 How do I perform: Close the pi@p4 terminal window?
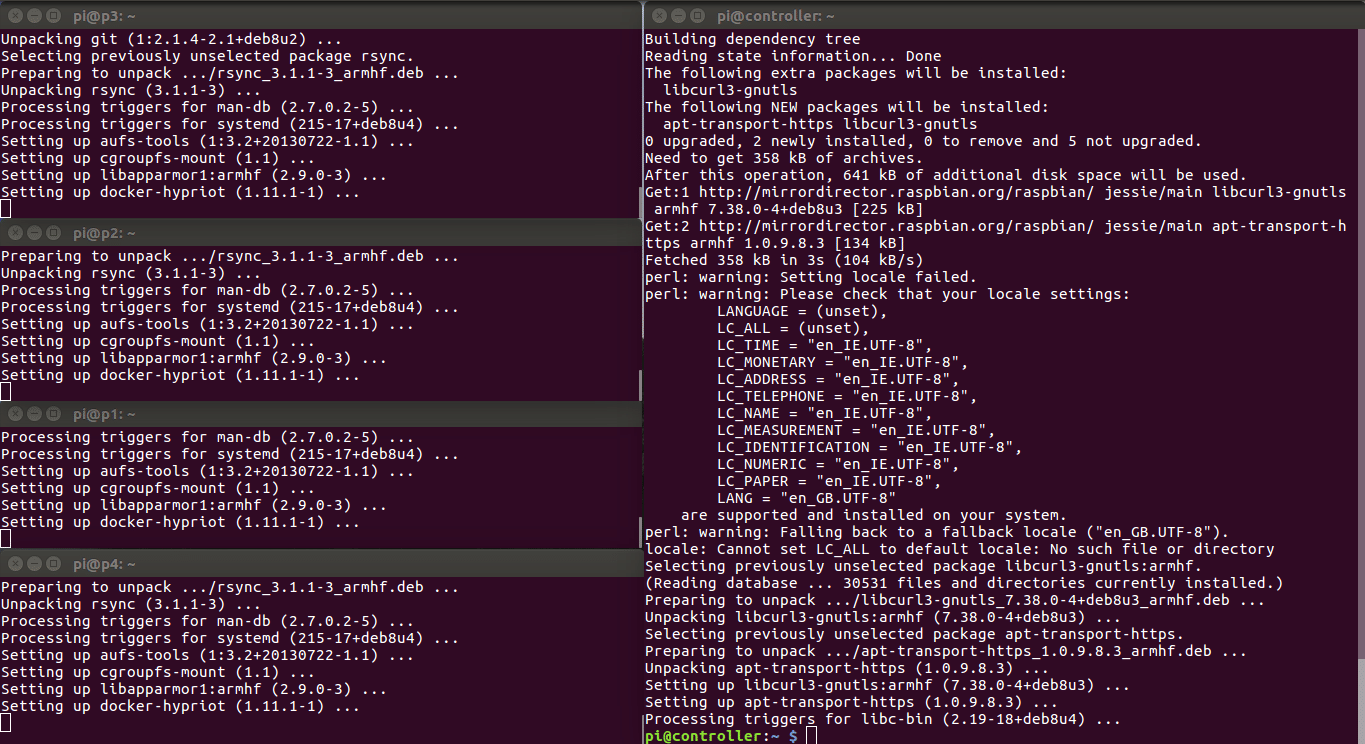[13, 564]
